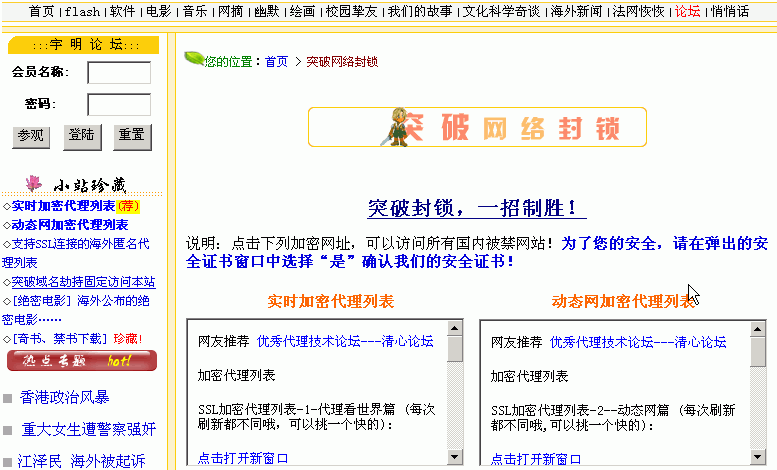
Task: Click the 密码 password input field
Action: coord(119,104)
